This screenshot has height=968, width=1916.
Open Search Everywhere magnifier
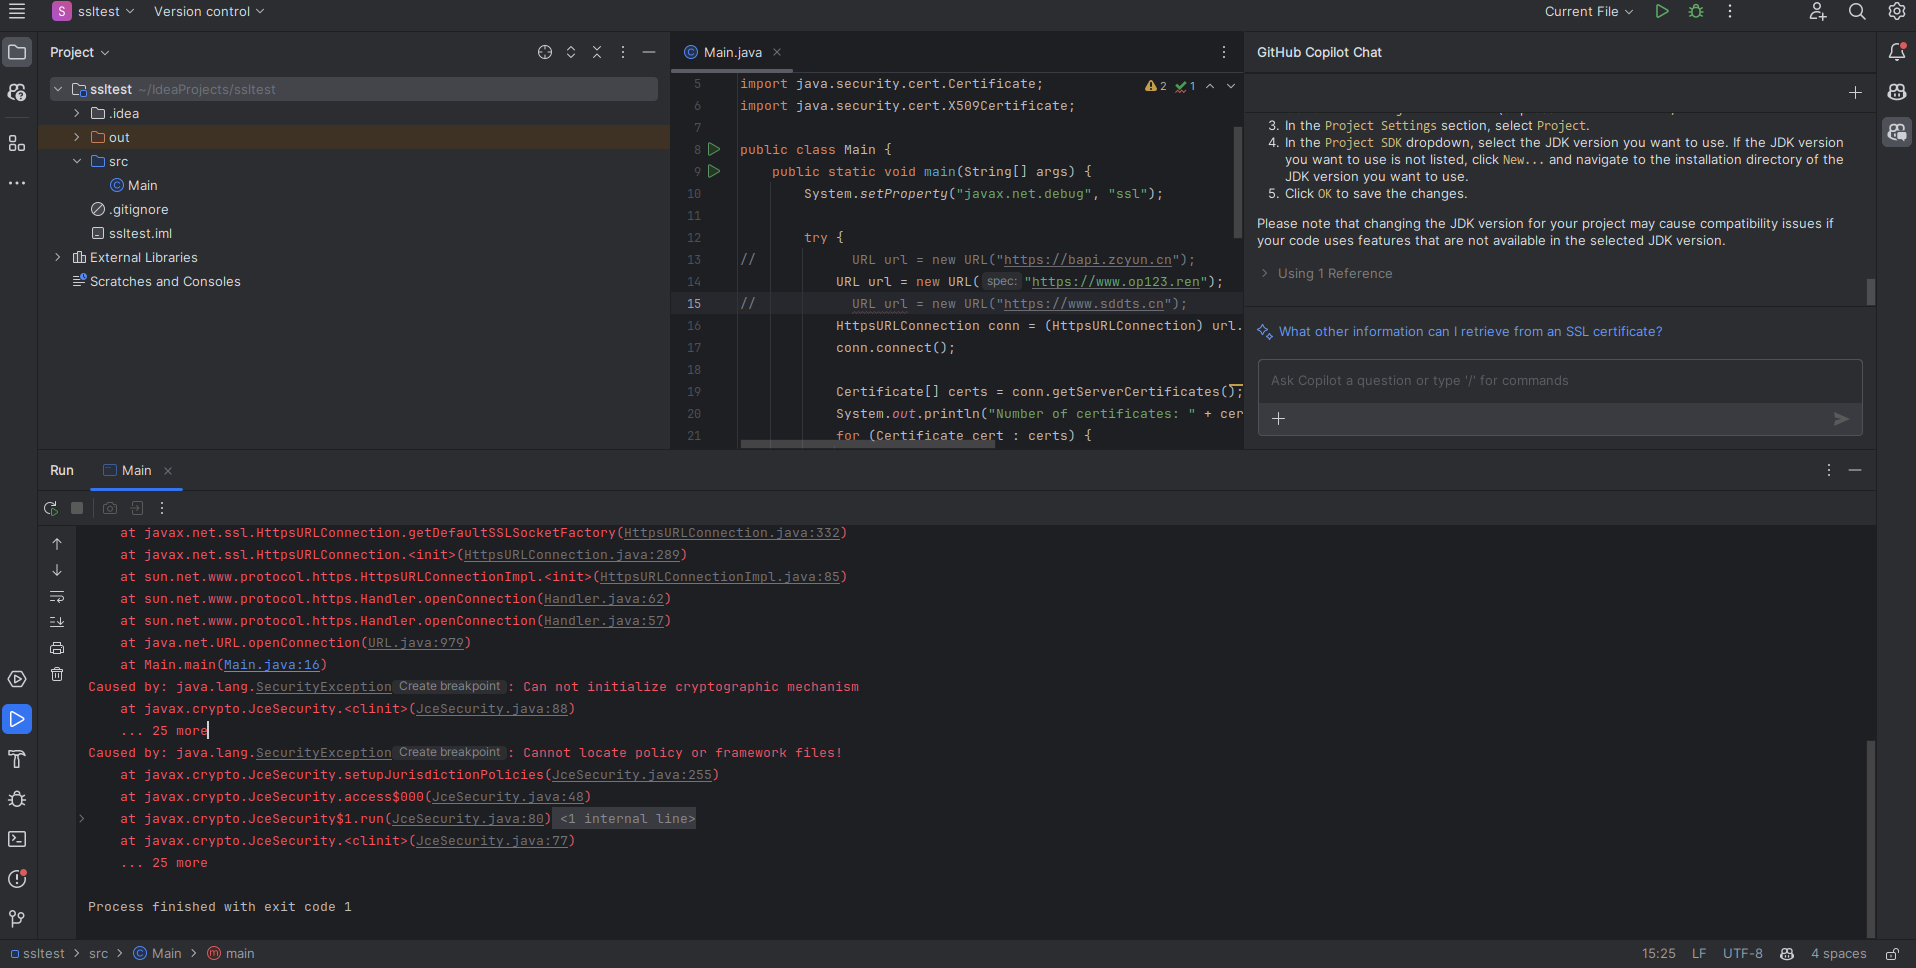tap(1857, 12)
